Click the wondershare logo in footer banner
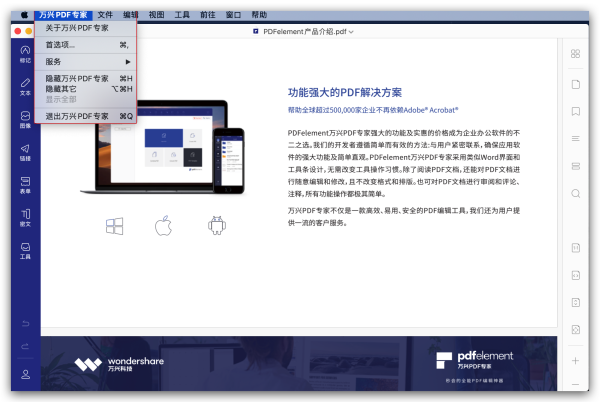Image resolution: width=600 pixels, height=402 pixels. click(x=119, y=364)
